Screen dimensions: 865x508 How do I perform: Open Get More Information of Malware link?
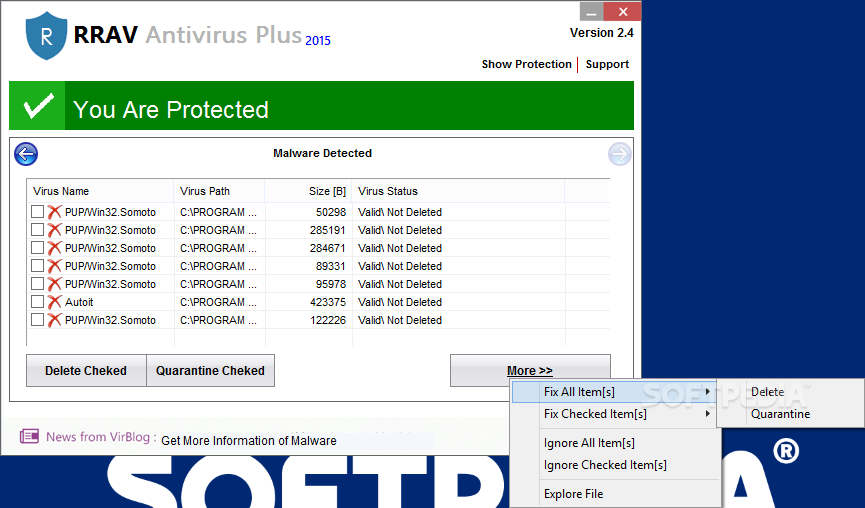pyautogui.click(x=249, y=441)
